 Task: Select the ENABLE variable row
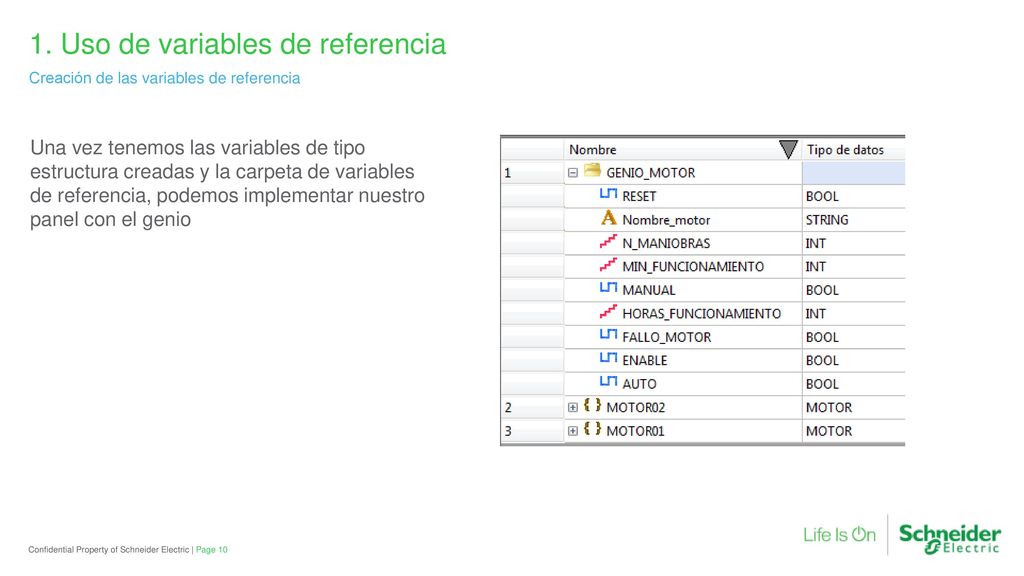click(x=703, y=360)
